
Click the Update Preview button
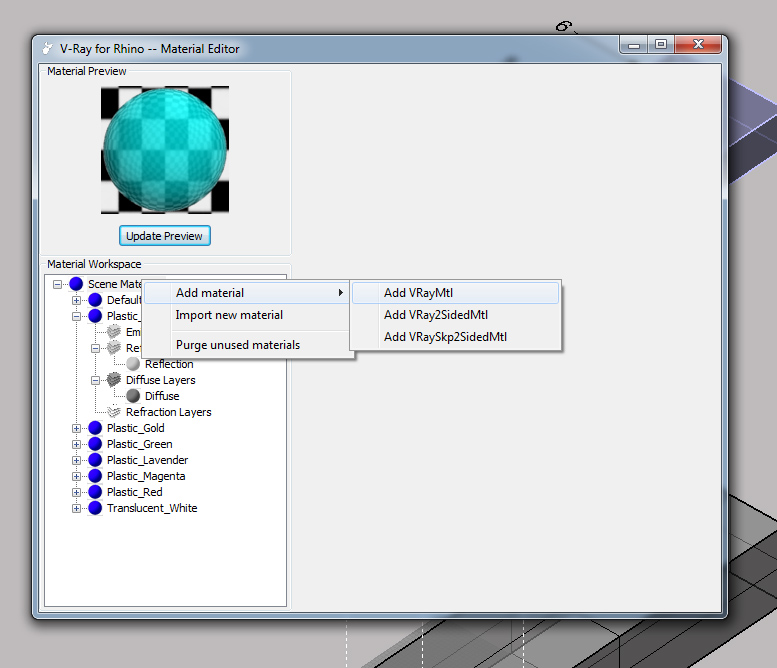tap(165, 236)
